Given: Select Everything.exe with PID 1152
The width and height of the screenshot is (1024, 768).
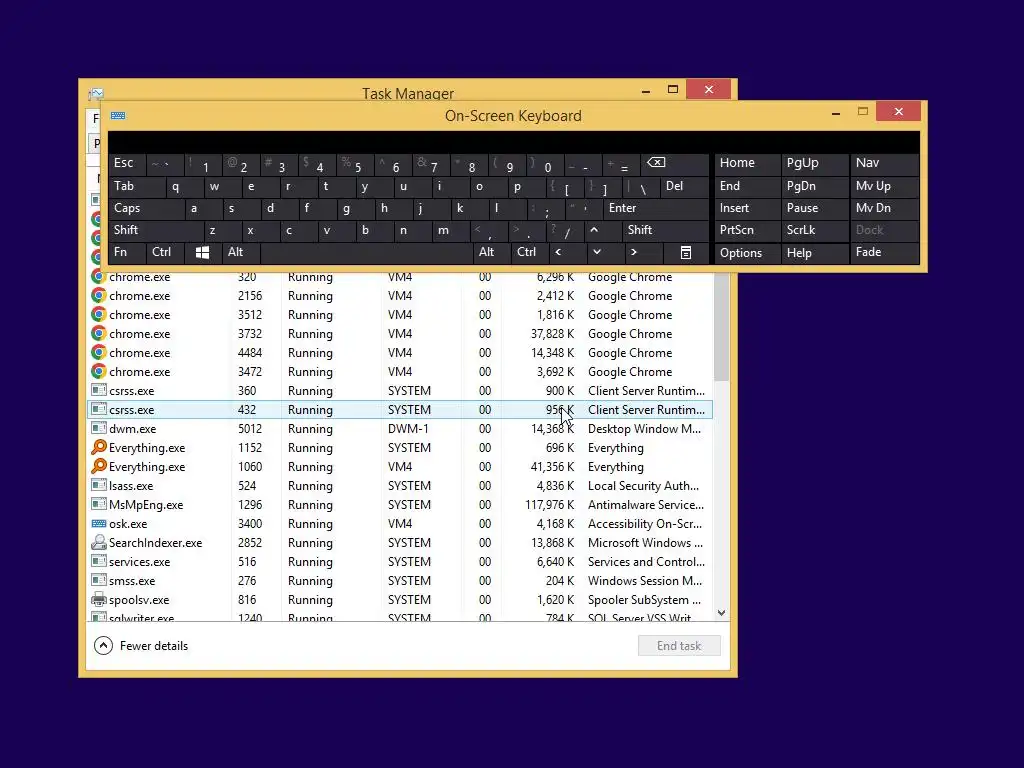Looking at the screenshot, I should [x=400, y=448].
